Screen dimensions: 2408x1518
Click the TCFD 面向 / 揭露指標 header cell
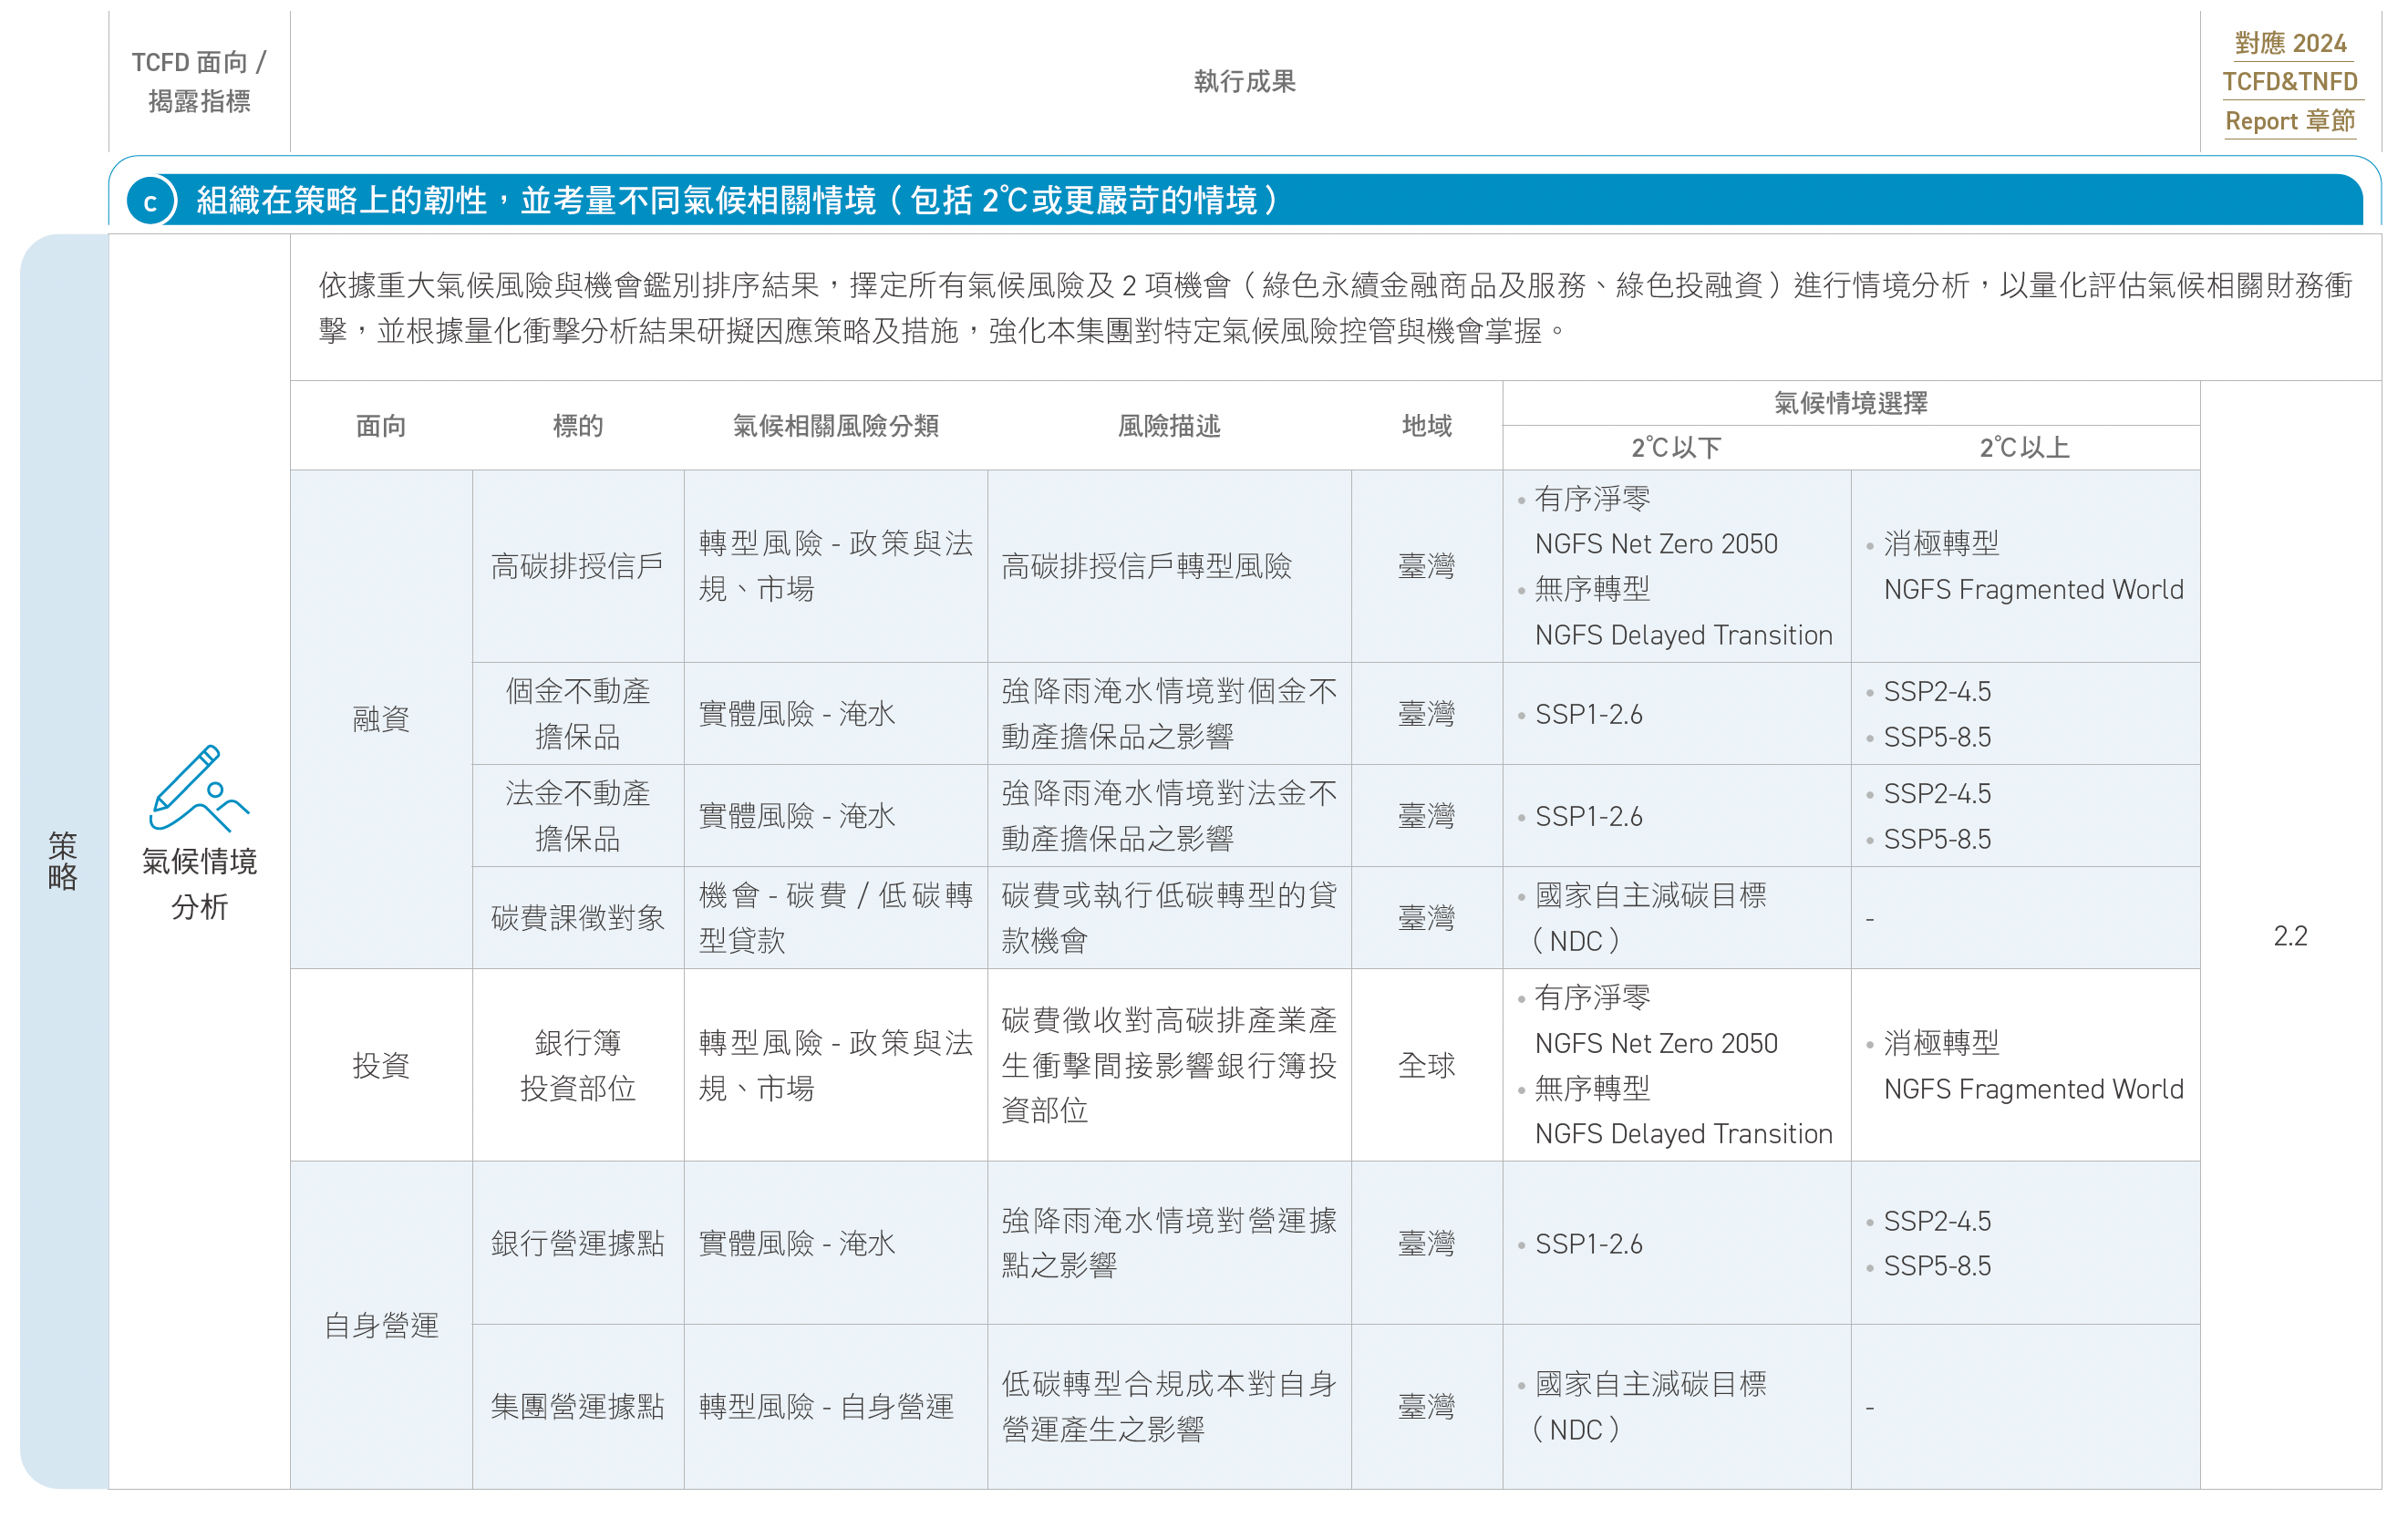pos(199,82)
